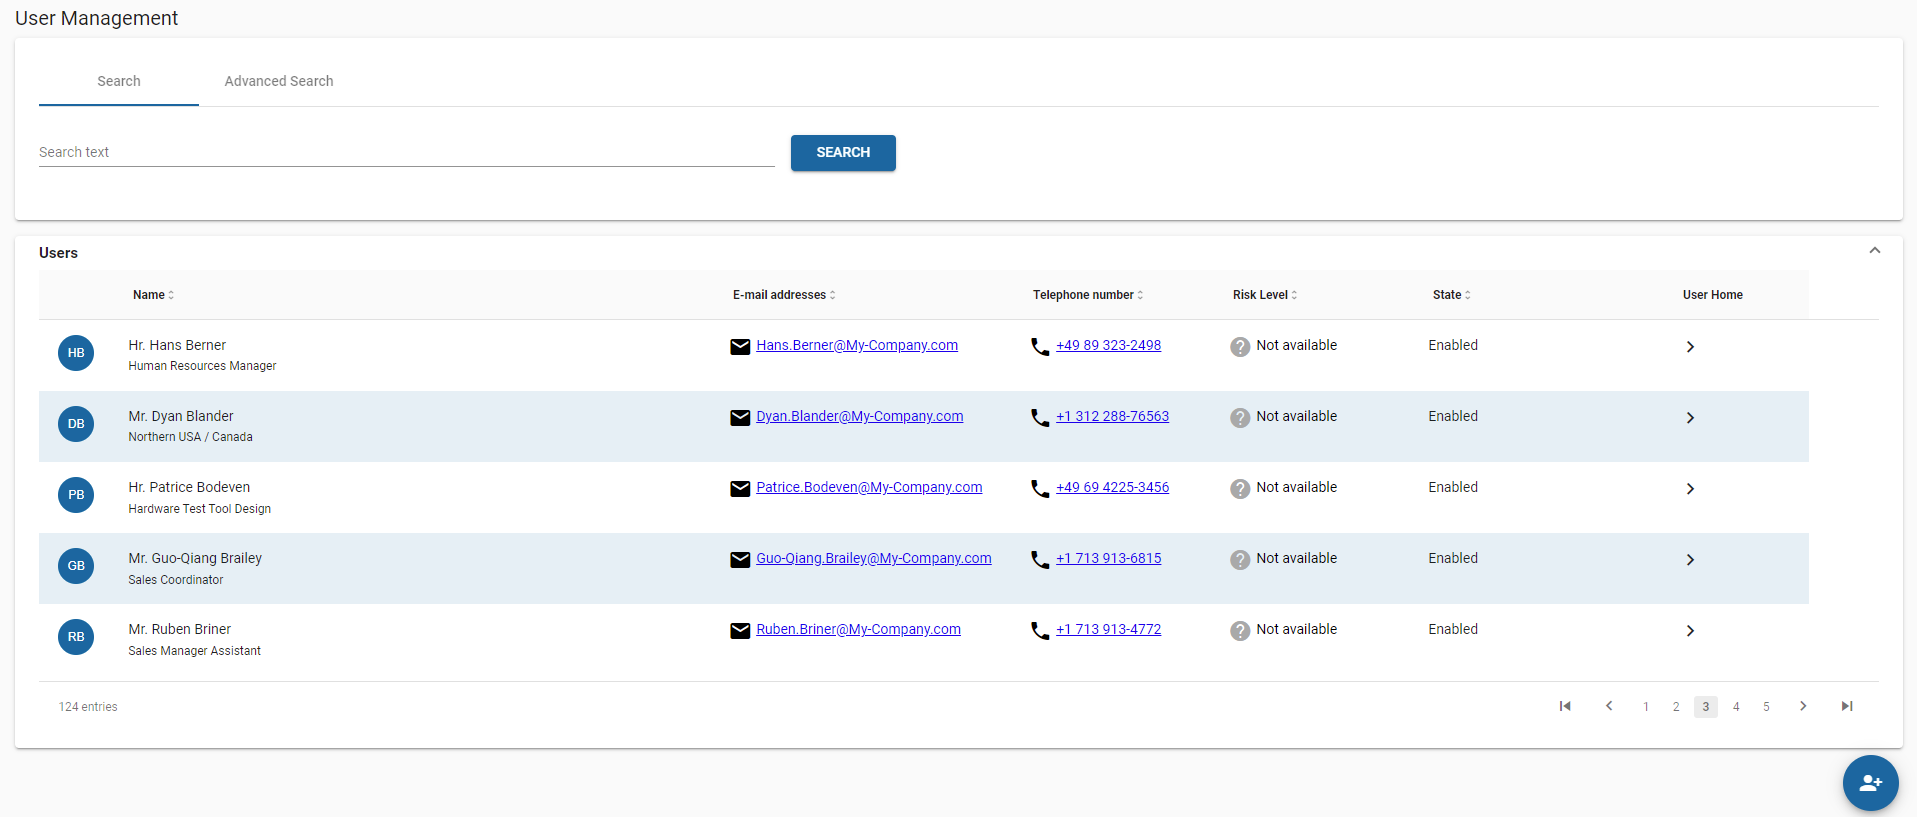Sort the table by Risk Level

pos(1264,295)
